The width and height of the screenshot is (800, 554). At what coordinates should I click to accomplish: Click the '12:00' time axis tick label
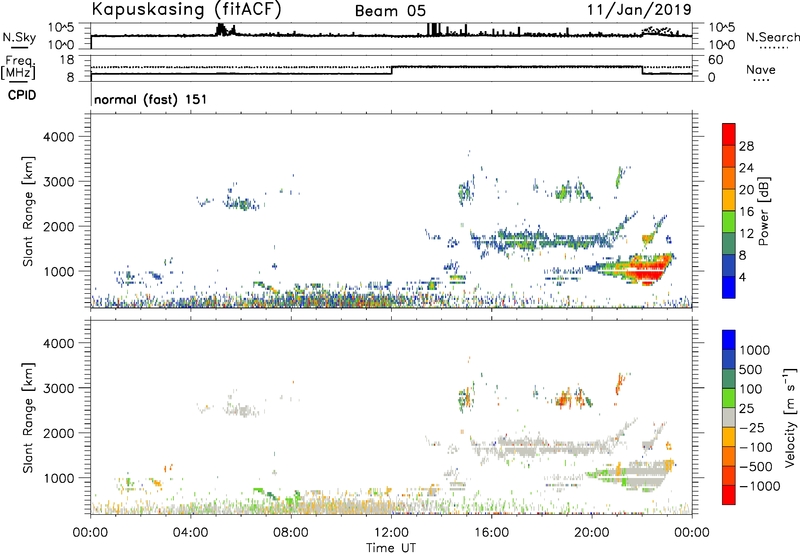point(391,533)
